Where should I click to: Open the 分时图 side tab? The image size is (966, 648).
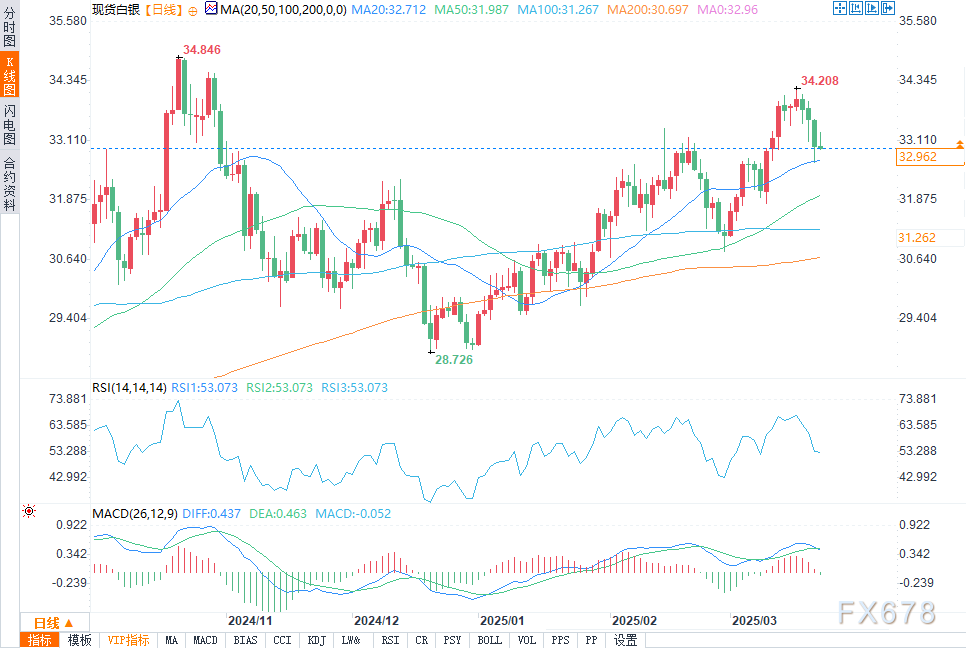pyautogui.click(x=9, y=26)
